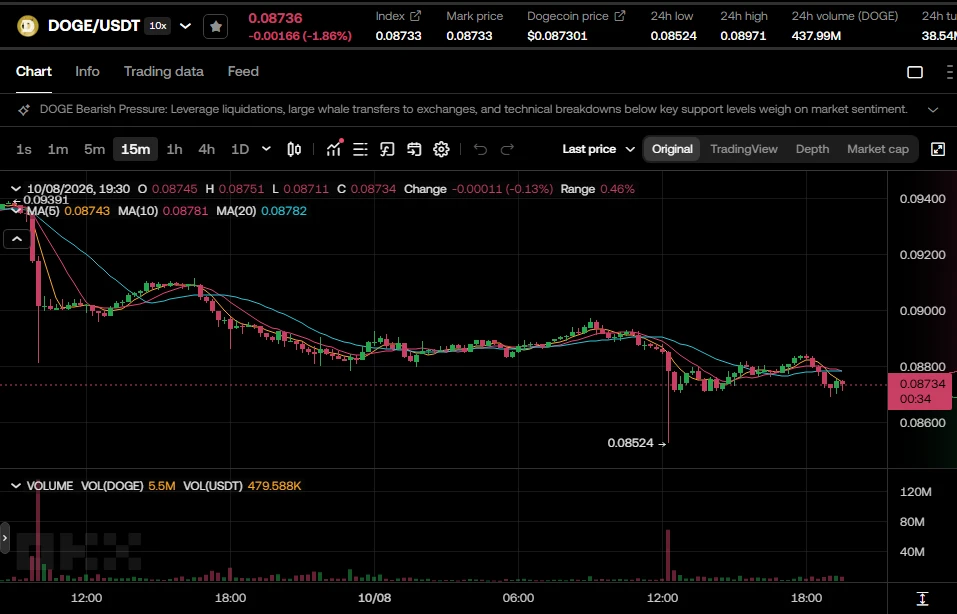957x614 pixels.
Task: Click the layout window icon beside the tabs
Action: (915, 72)
